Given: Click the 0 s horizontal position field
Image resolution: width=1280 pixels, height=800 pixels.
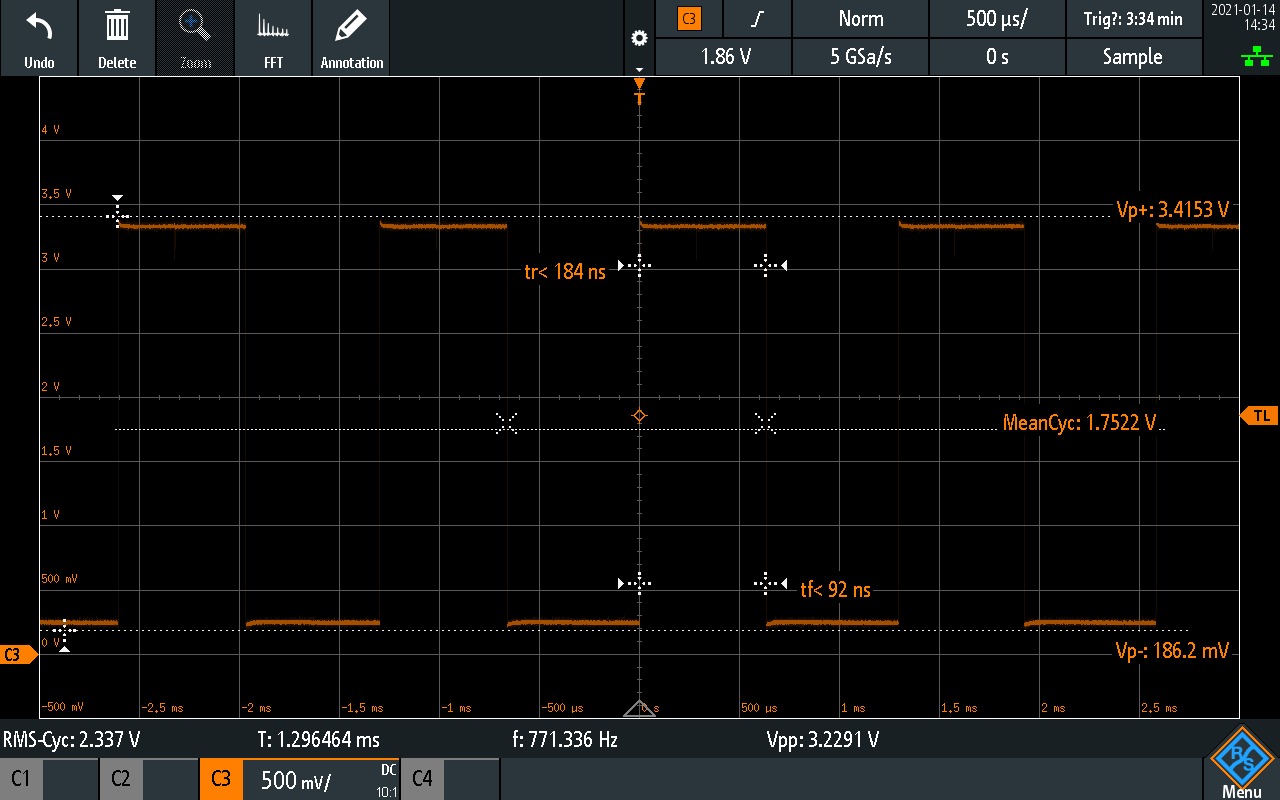Looking at the screenshot, I should (997, 57).
